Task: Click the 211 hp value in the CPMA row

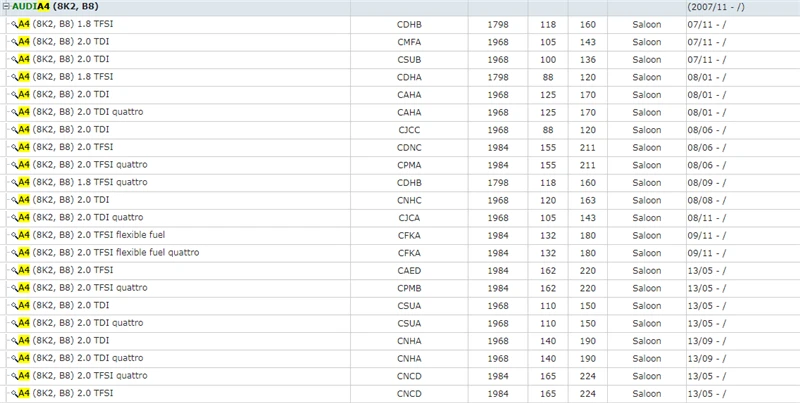Action: coord(588,165)
